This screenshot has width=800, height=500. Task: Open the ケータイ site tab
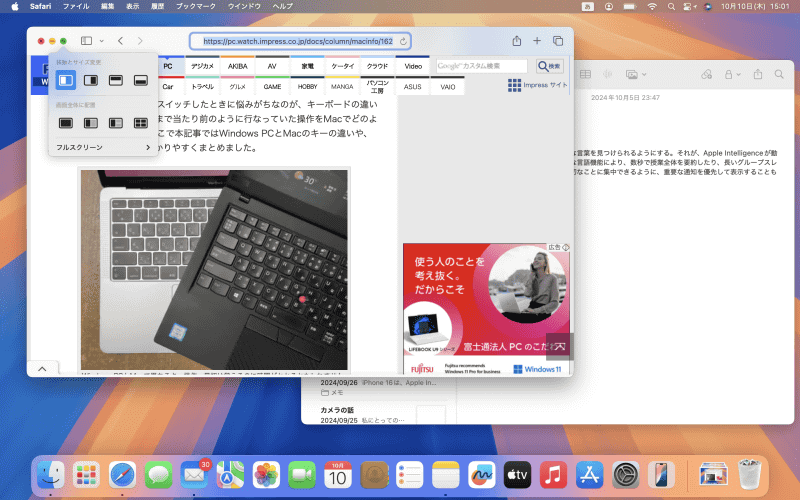[x=342, y=66]
